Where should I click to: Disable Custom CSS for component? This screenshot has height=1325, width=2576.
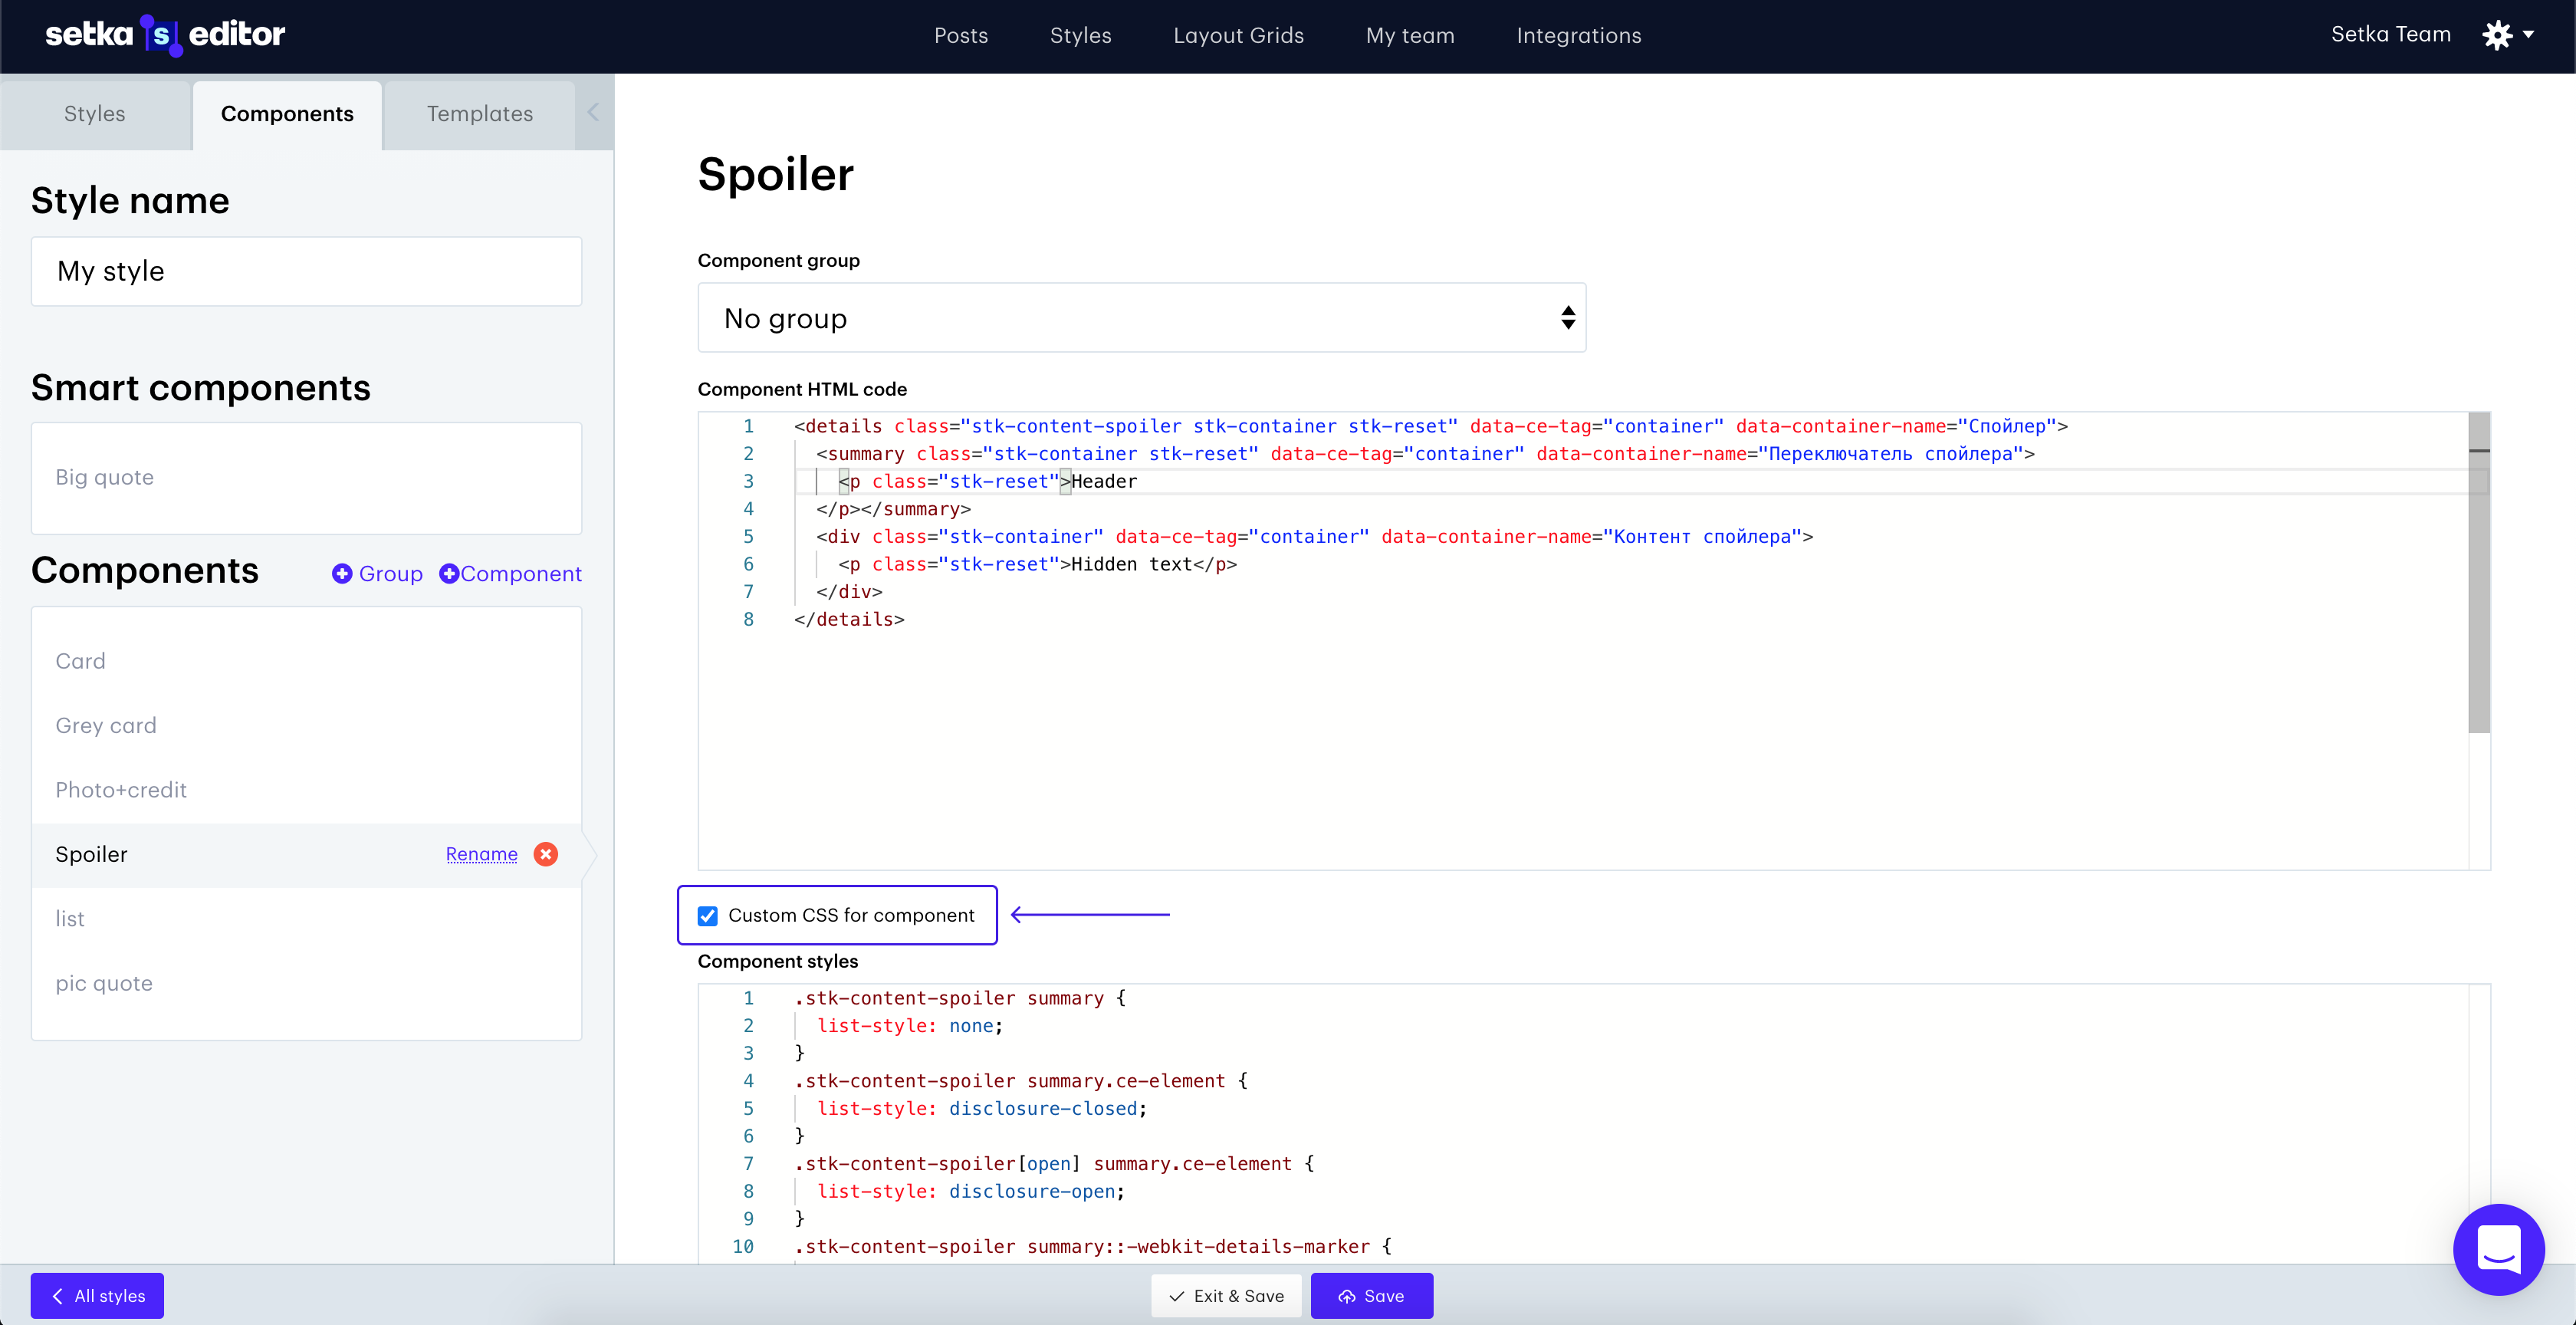pyautogui.click(x=708, y=915)
